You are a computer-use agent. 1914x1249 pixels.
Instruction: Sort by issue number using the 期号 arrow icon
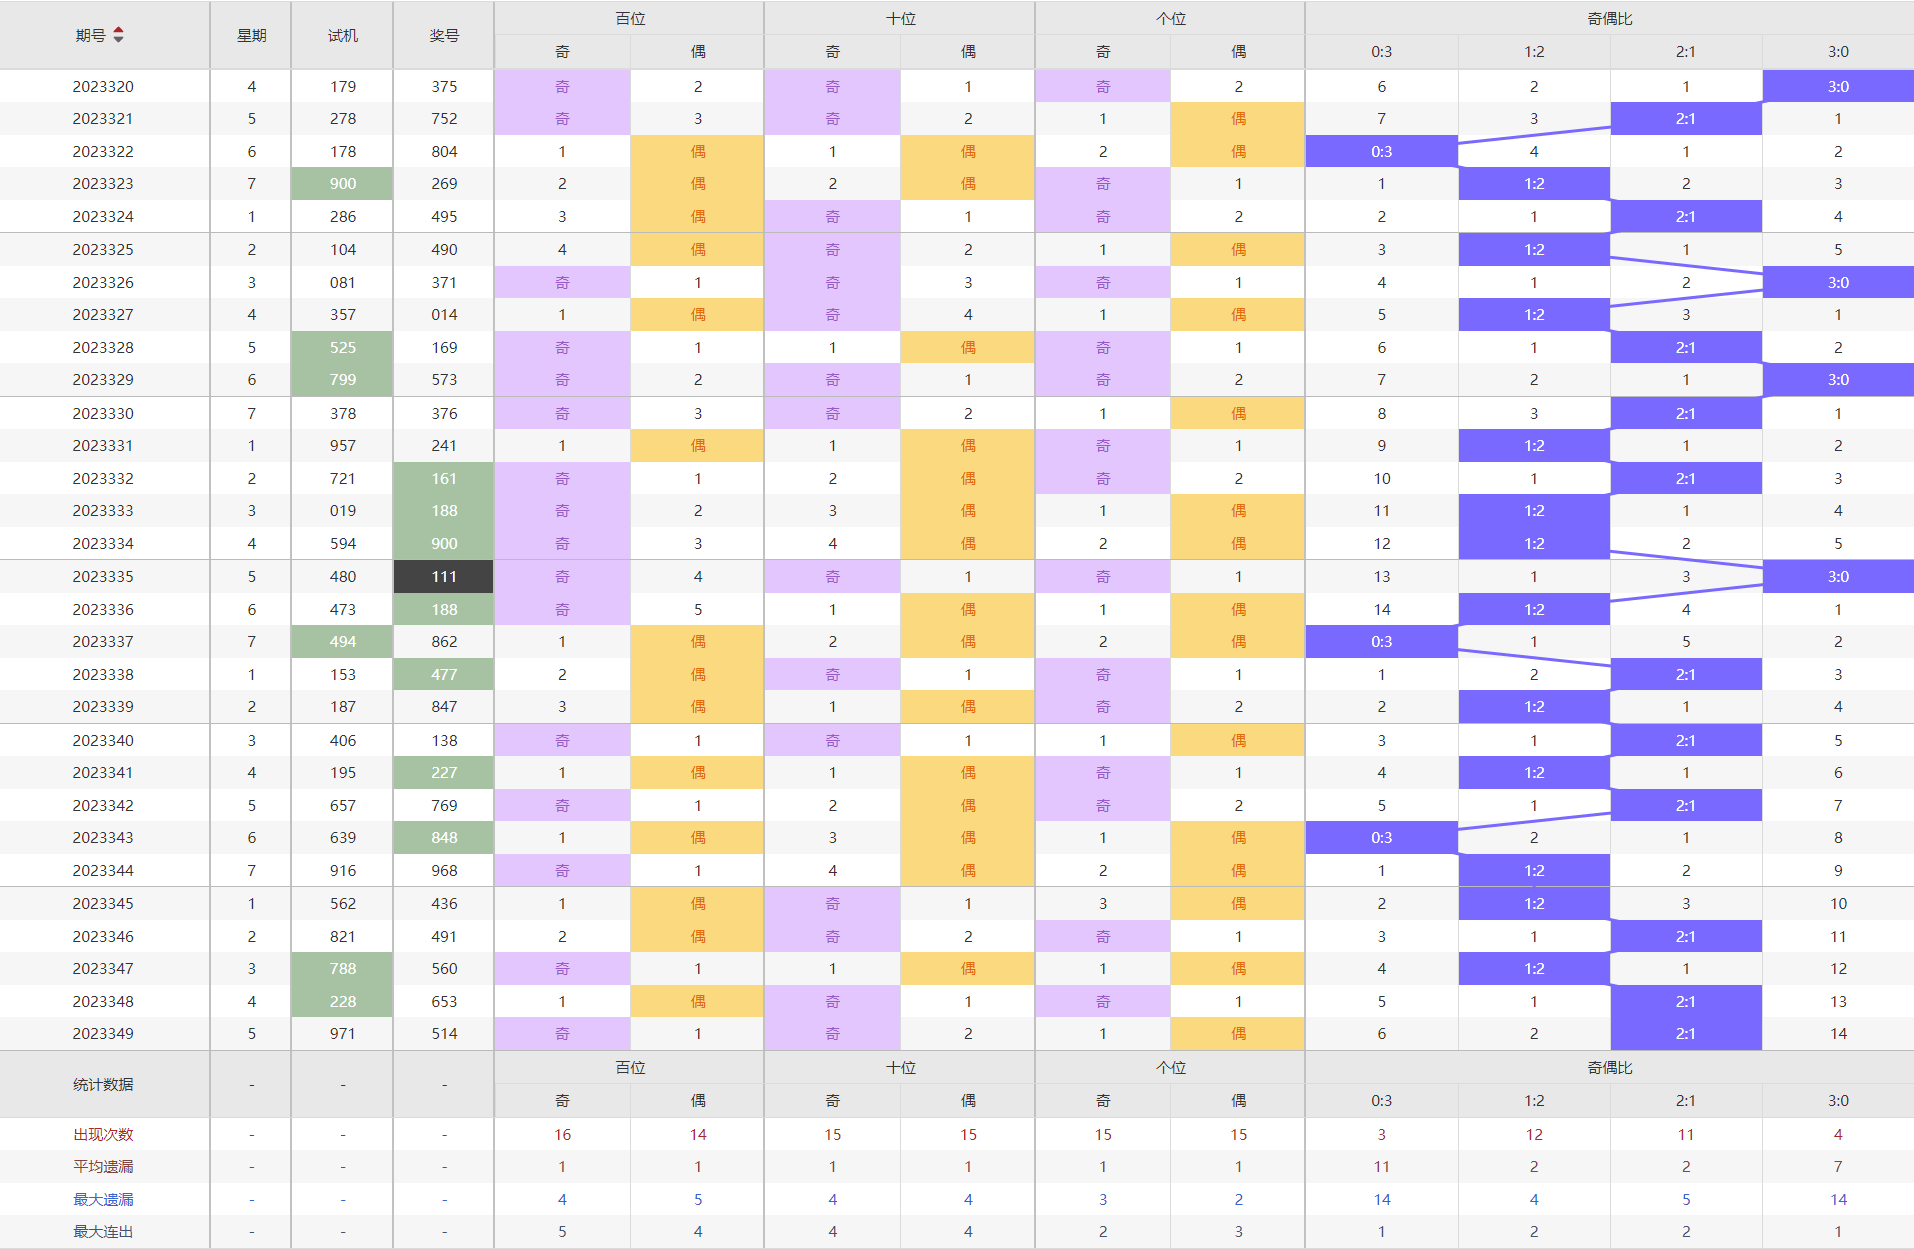pos(119,35)
